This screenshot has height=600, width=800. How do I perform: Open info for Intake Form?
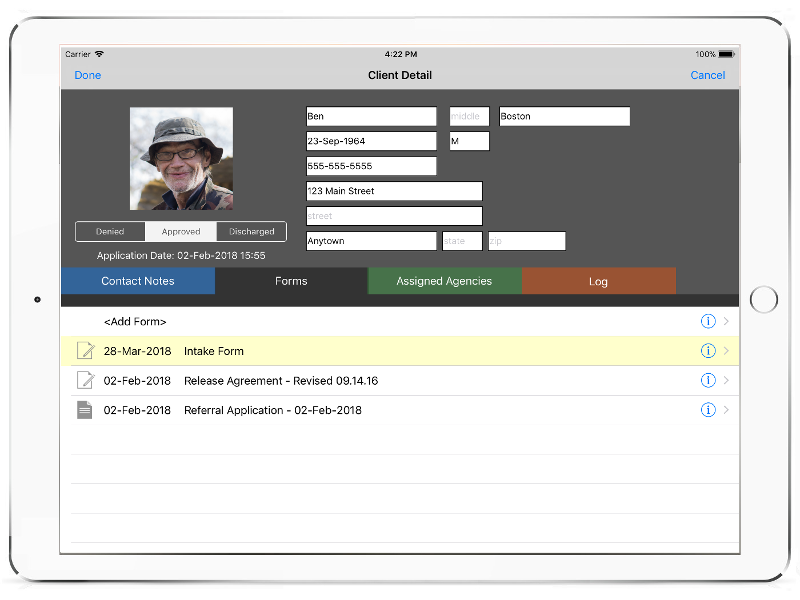coord(708,351)
